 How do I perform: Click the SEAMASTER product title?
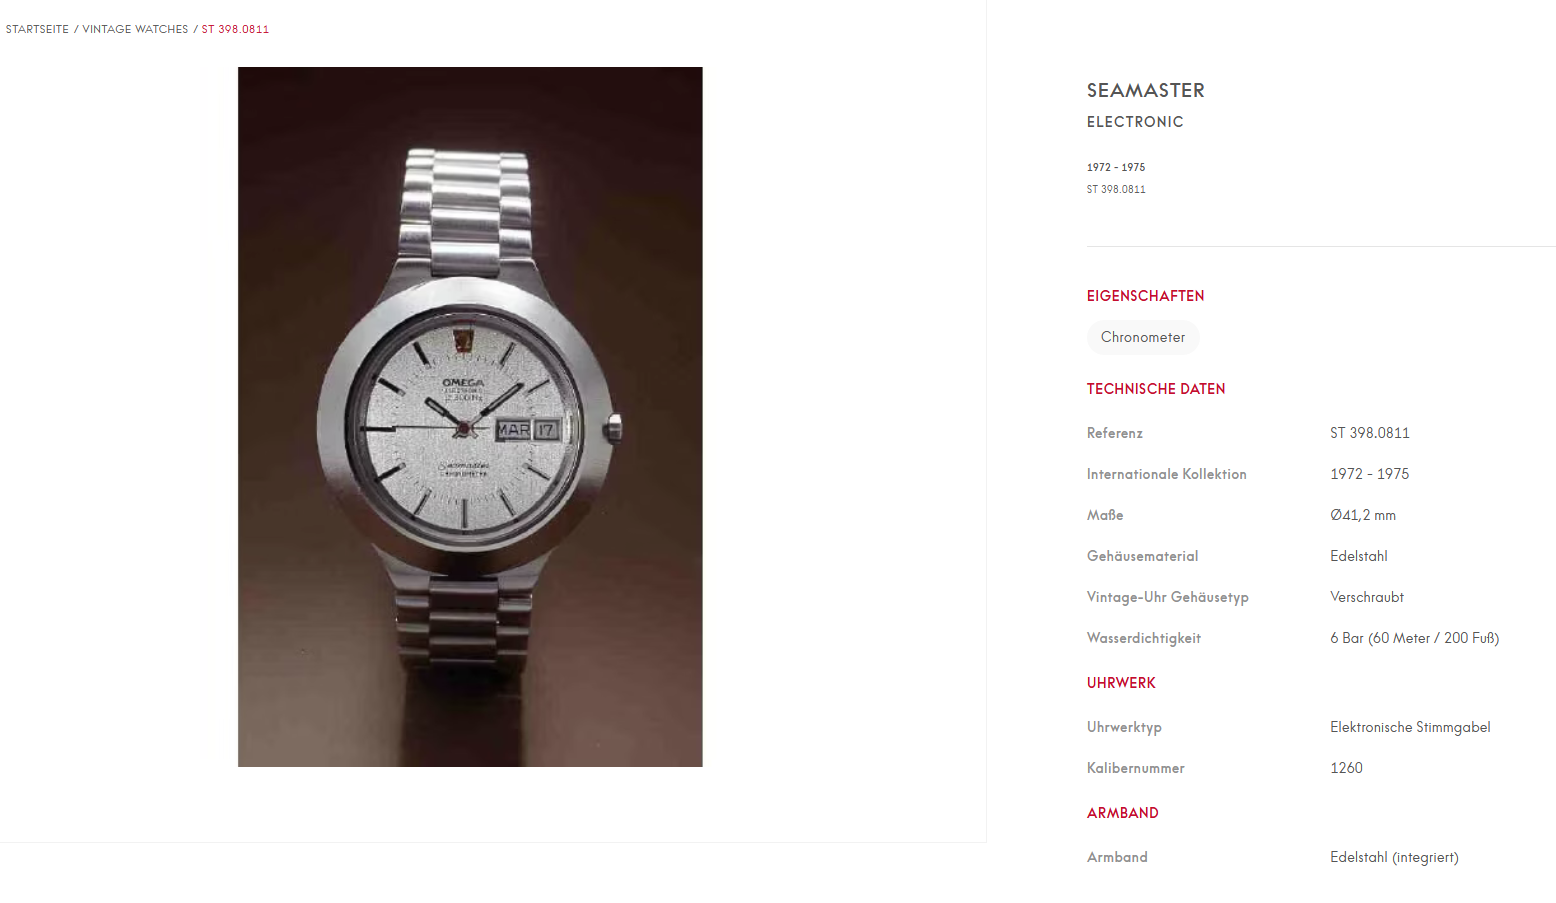[x=1146, y=90]
